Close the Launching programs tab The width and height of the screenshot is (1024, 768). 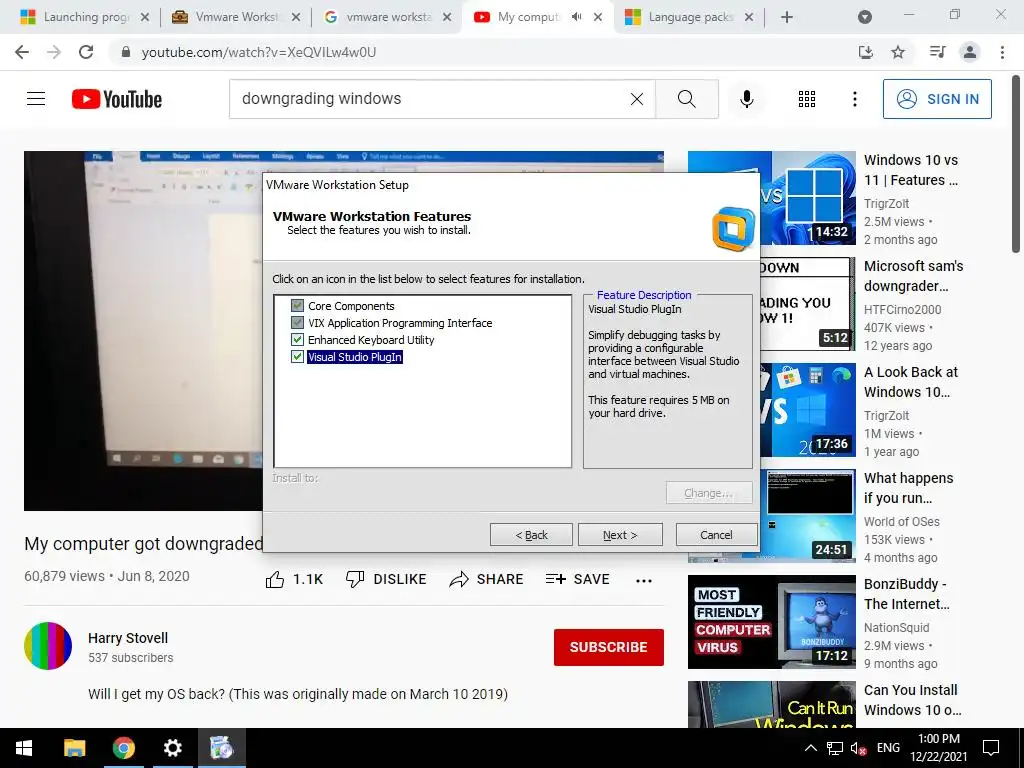tap(145, 17)
